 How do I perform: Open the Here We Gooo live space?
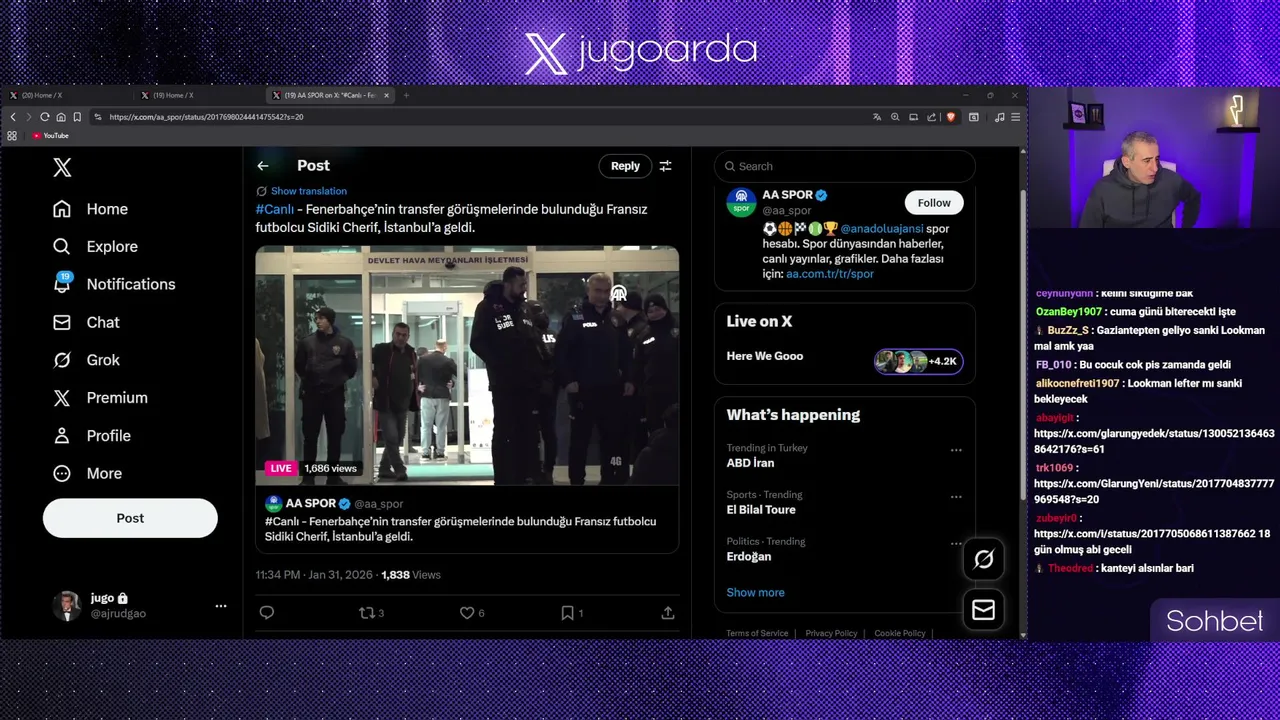(x=765, y=356)
